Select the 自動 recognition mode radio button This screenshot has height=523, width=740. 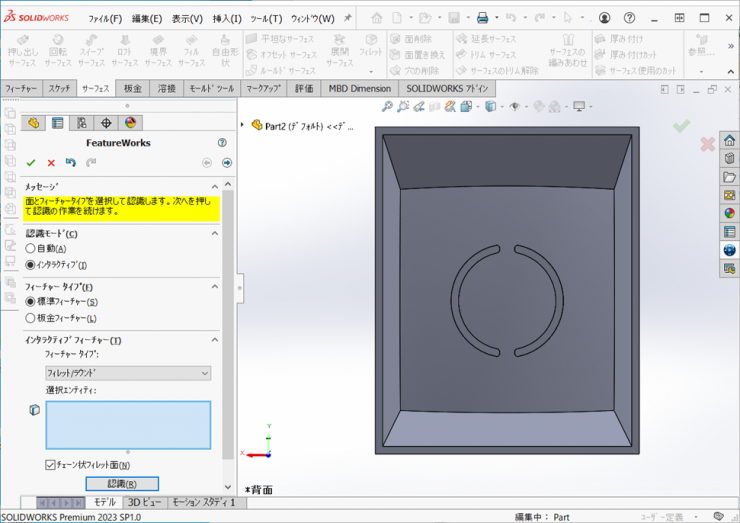[x=31, y=248]
